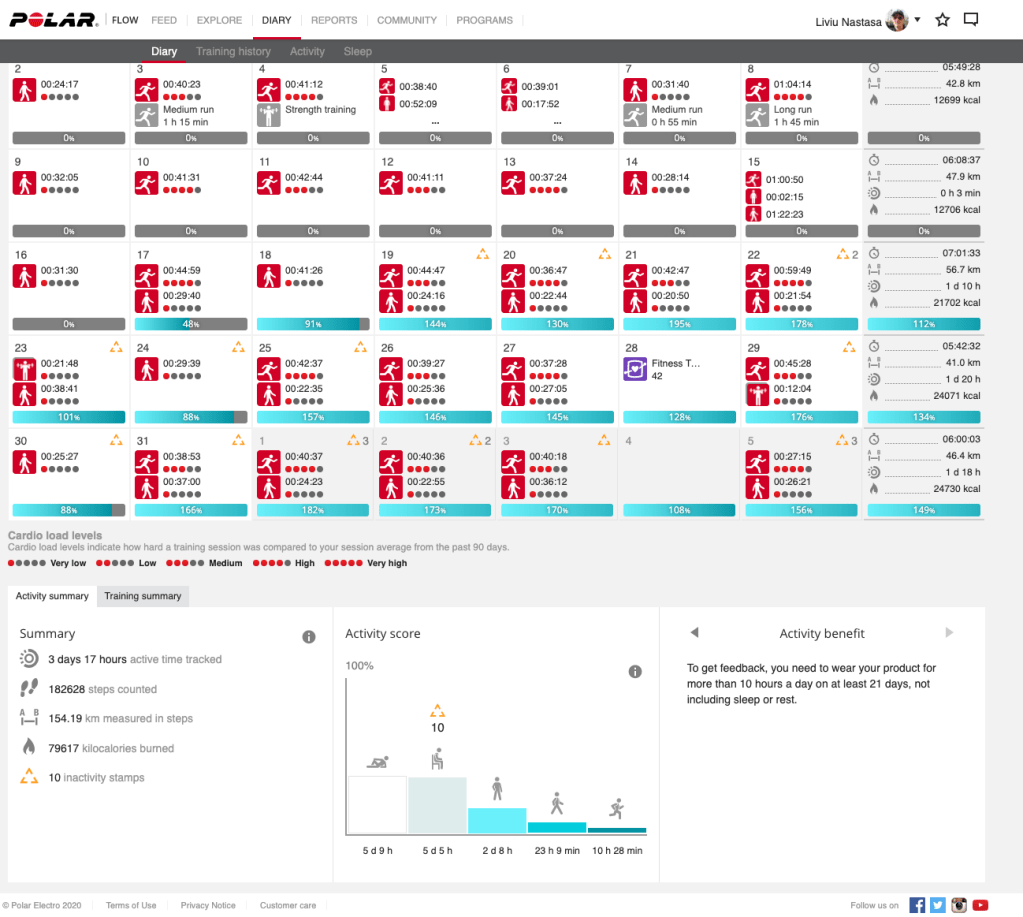The width and height of the screenshot is (1023, 917).
Task: Open the Training history sub-tab
Action: 233,51
